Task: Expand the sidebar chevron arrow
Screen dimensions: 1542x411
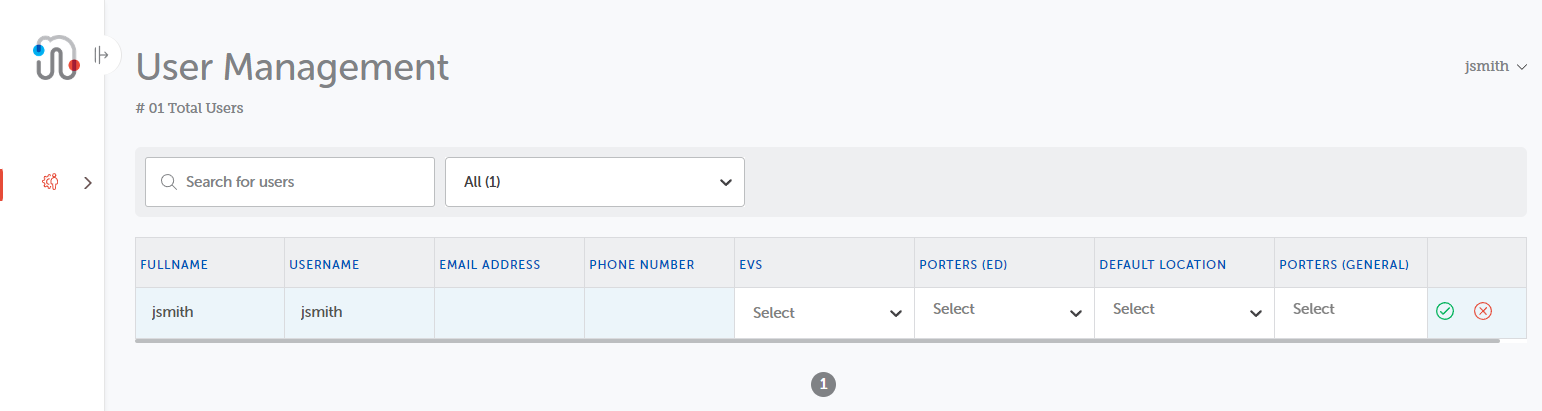Action: click(x=88, y=183)
